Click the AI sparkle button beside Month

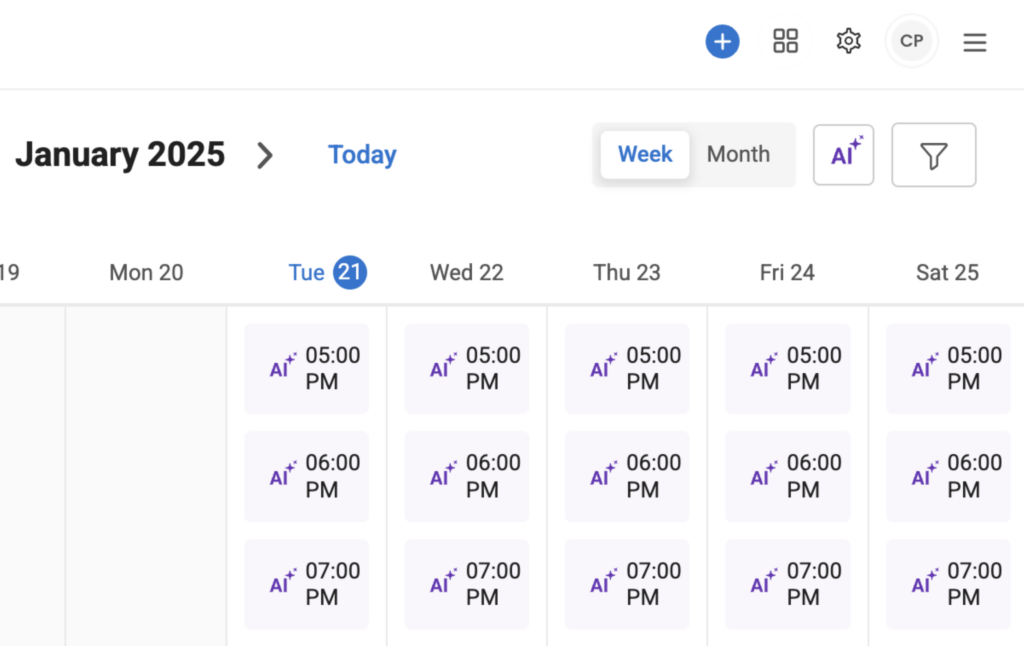click(844, 155)
